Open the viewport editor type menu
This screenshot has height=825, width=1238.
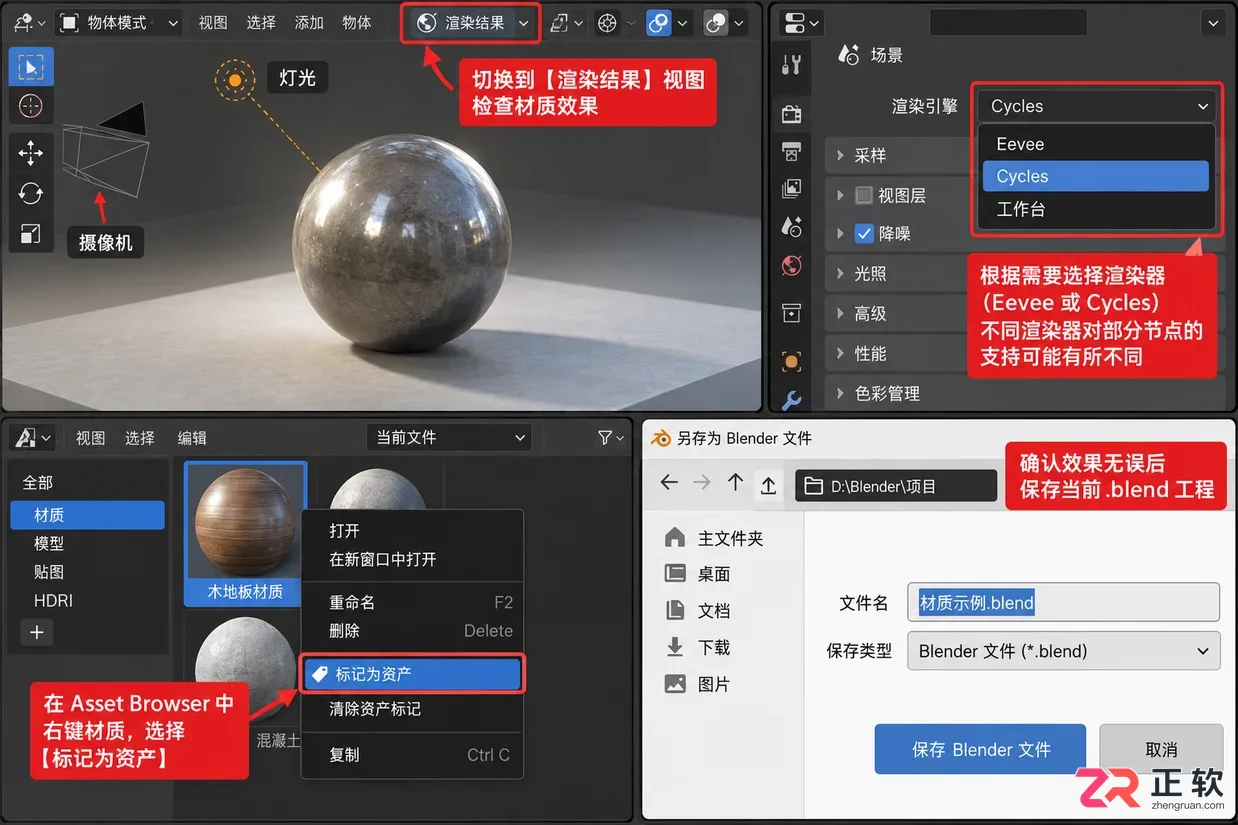[x=28, y=22]
